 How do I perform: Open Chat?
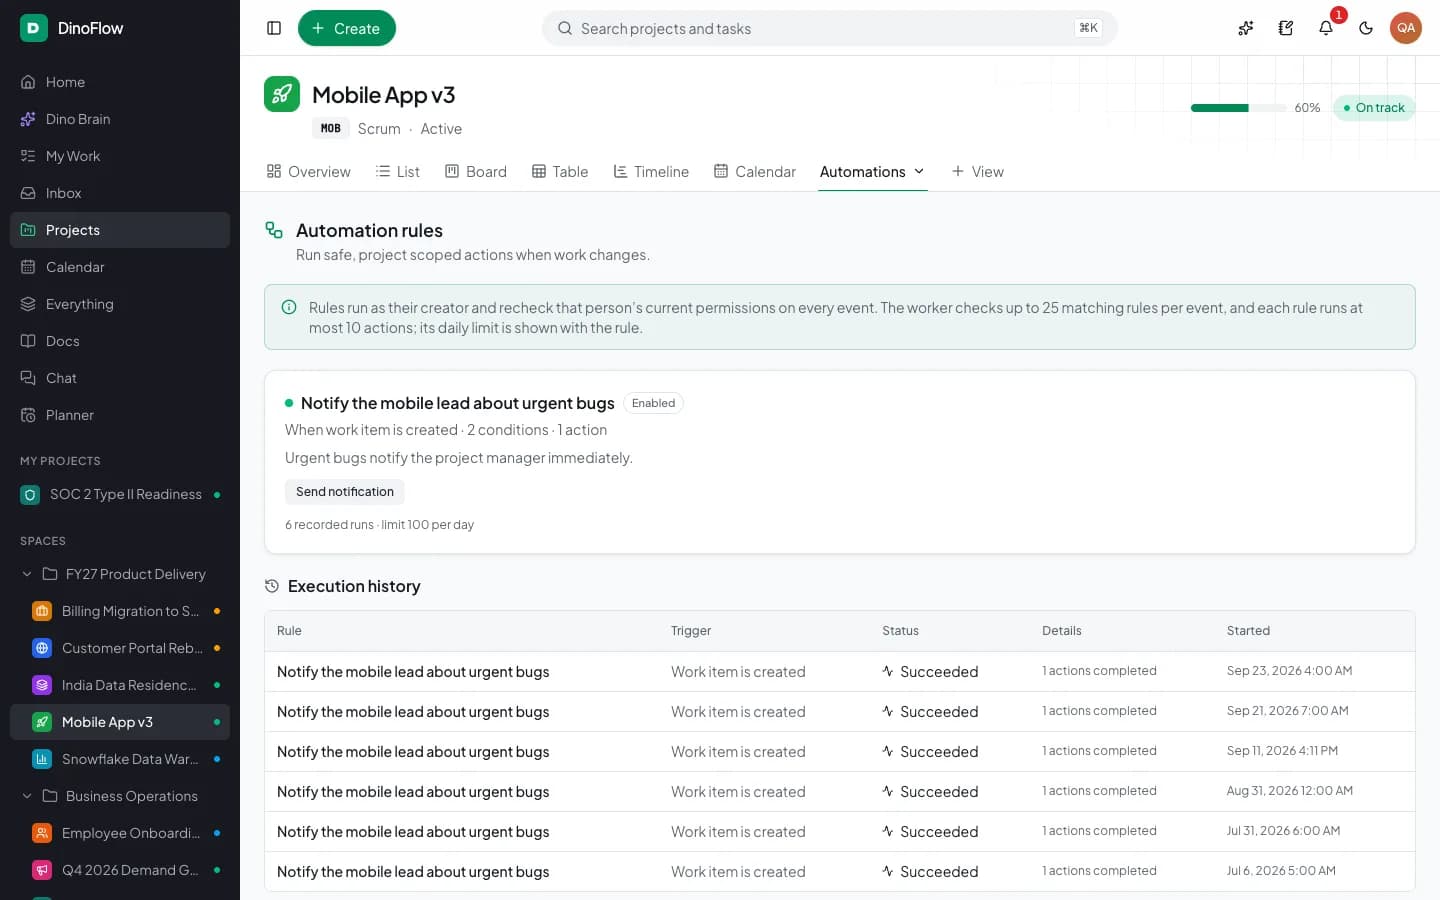[x=120, y=378]
